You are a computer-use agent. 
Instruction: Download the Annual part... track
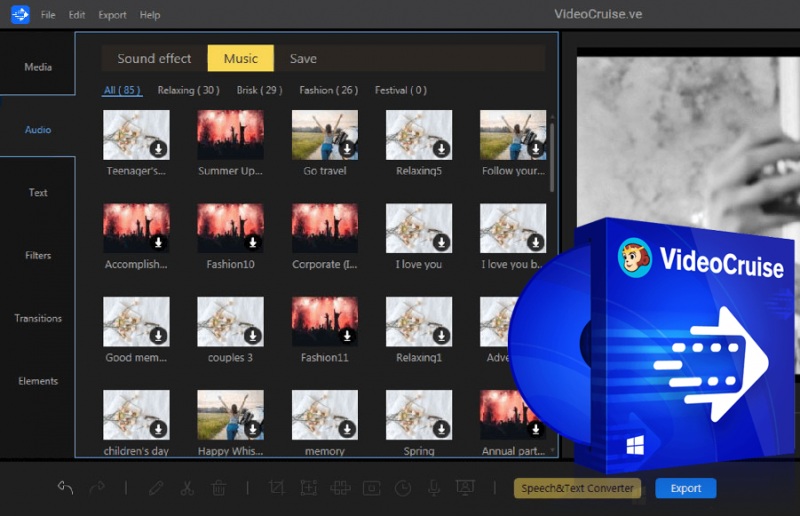[x=536, y=429]
